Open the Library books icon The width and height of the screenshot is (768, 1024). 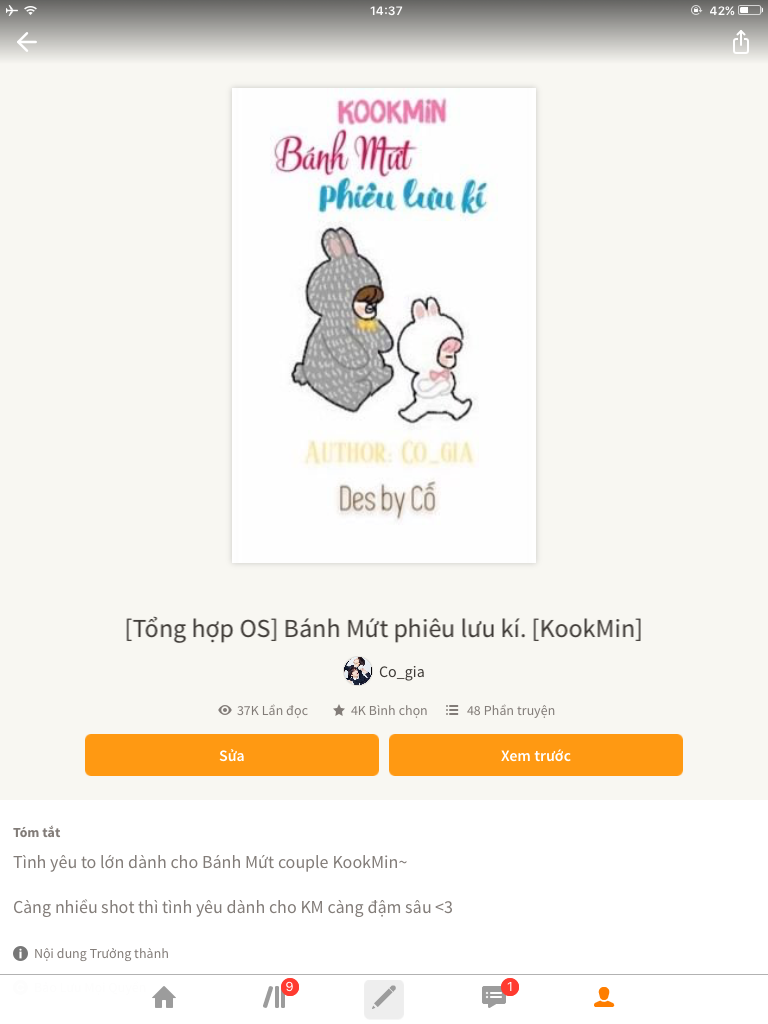click(274, 997)
